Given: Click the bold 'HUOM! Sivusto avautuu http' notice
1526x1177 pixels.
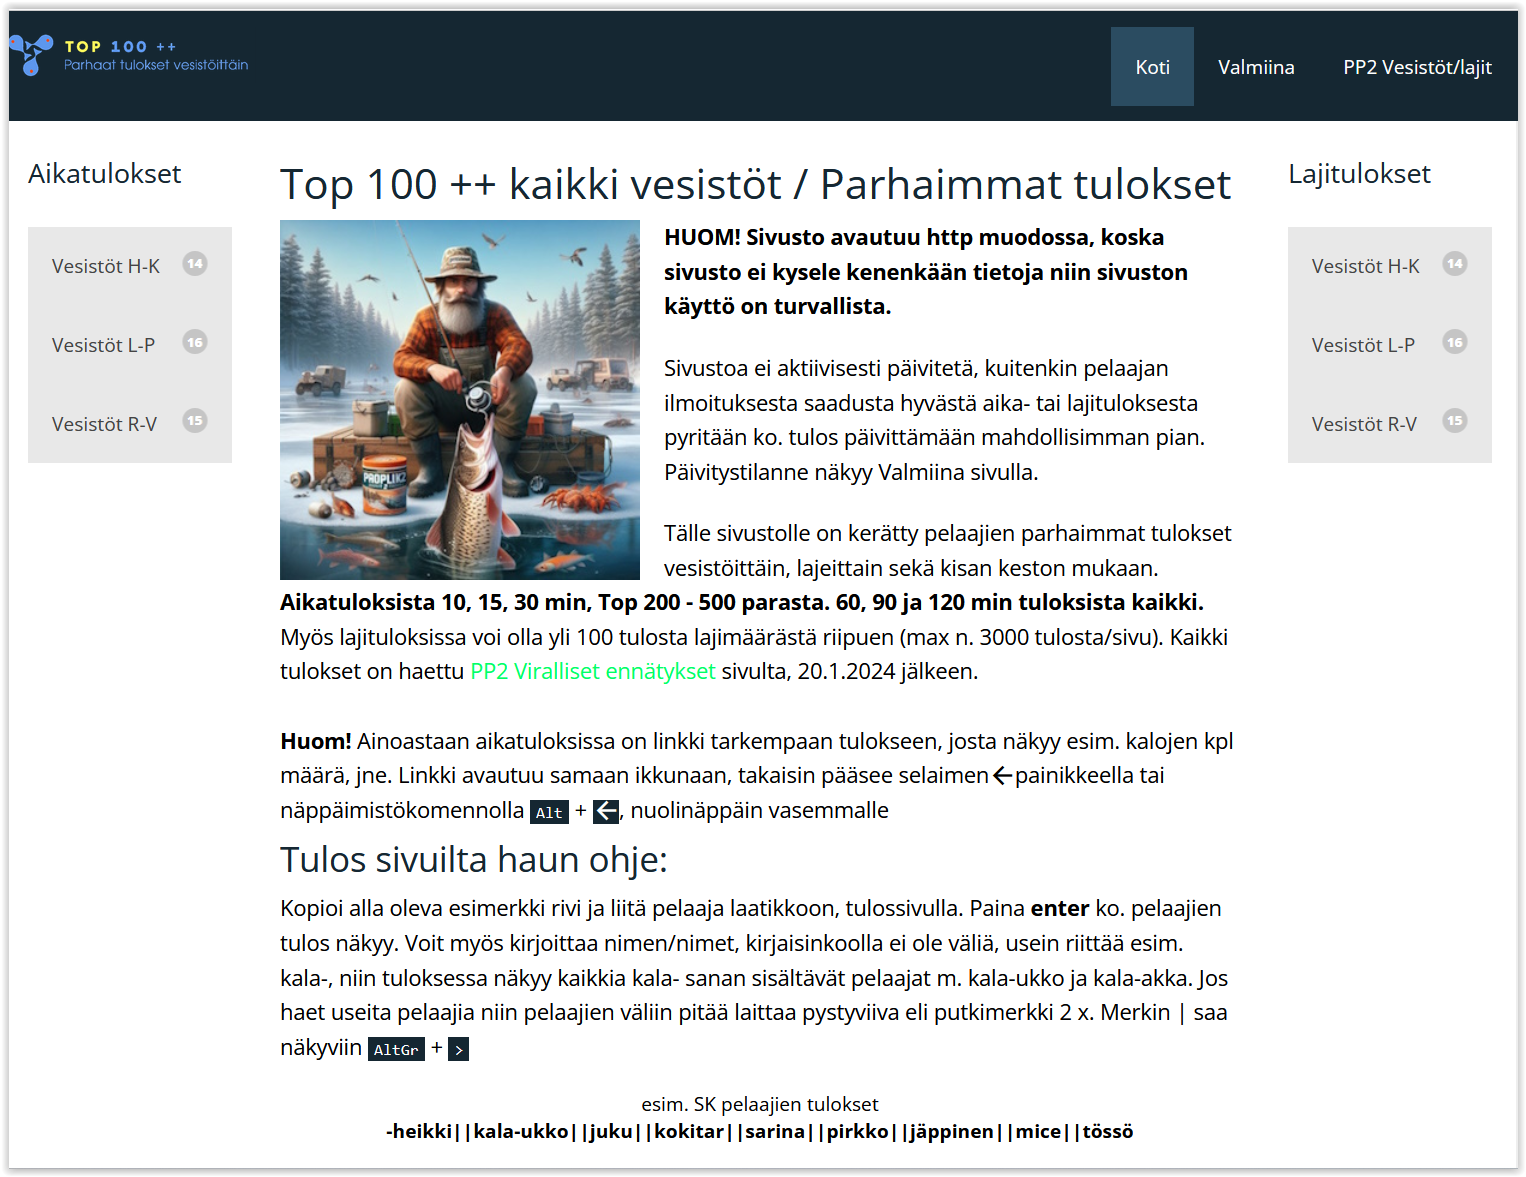Looking at the screenshot, I should [x=926, y=272].
